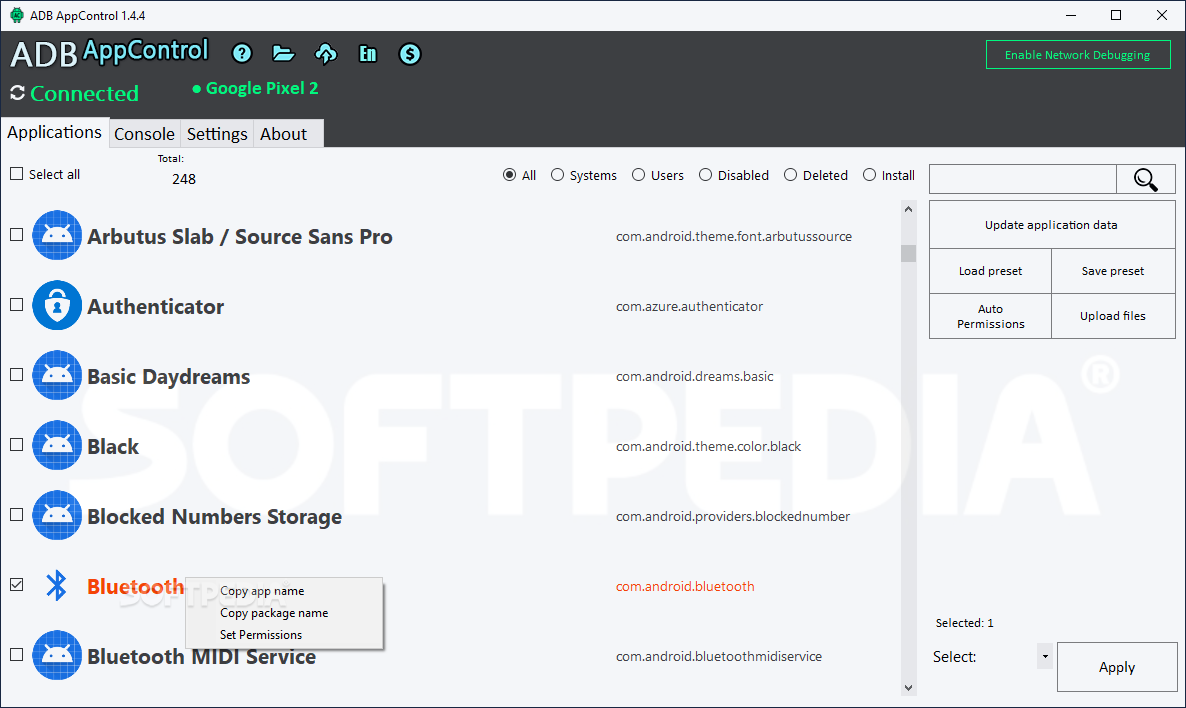Screen dimensions: 1186x708
Task: Select the Disabled filter radio button
Action: (705, 175)
